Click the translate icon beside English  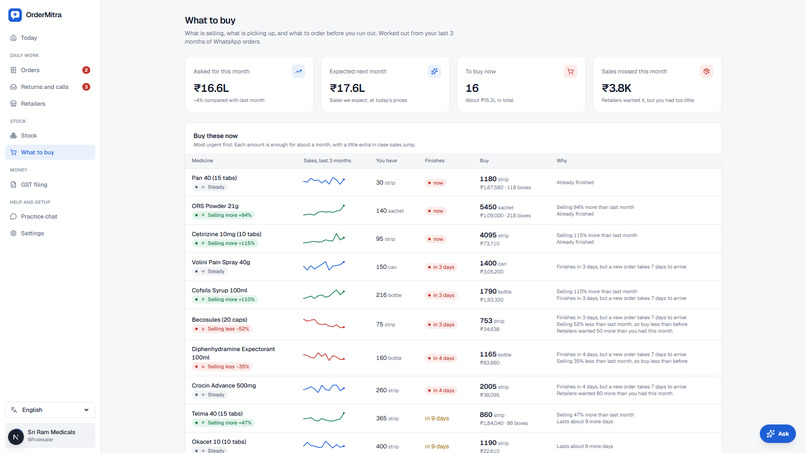[x=14, y=410]
